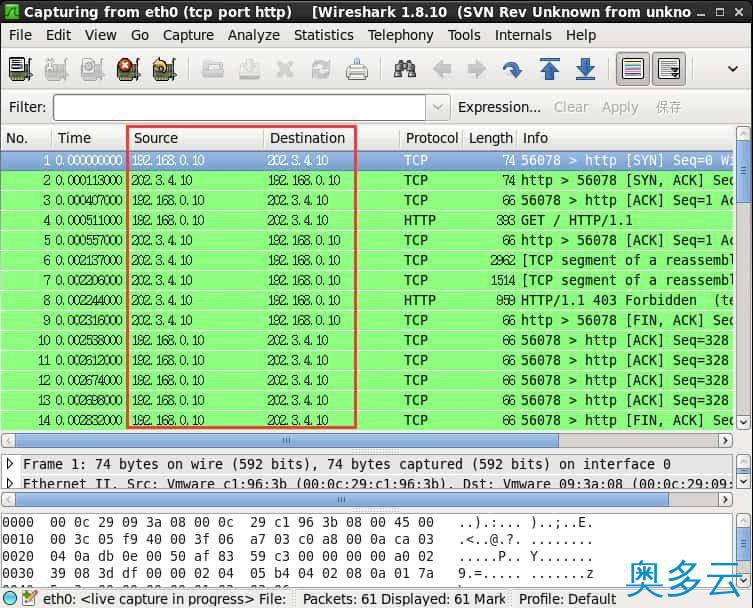Click the reload capture file icon
Viewport: 753px width, 608px height.
tap(321, 69)
